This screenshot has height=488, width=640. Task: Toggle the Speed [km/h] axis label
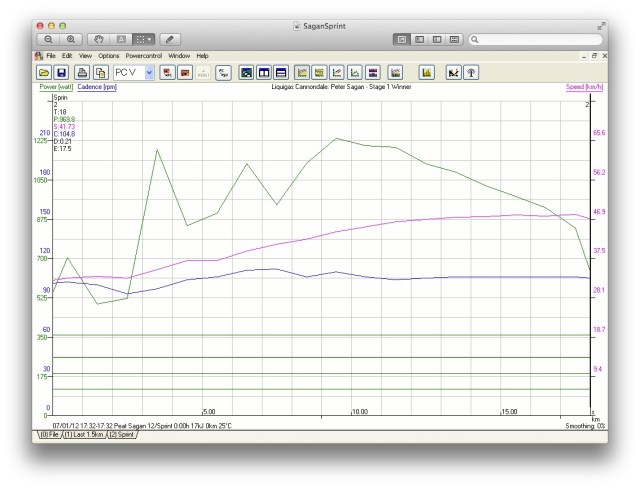point(584,87)
